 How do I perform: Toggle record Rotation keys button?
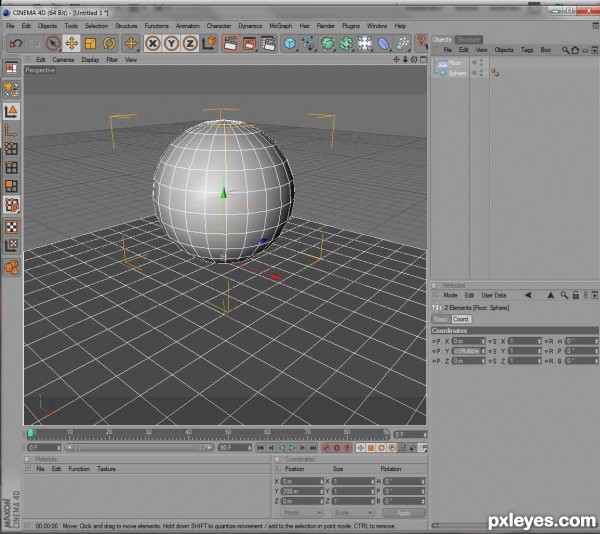pos(381,448)
